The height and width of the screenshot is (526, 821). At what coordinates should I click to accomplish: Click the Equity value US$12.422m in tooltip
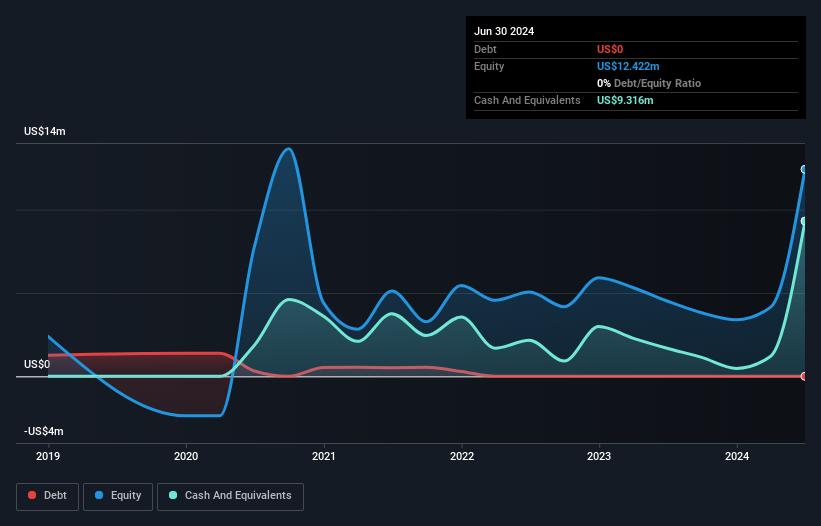(628, 66)
